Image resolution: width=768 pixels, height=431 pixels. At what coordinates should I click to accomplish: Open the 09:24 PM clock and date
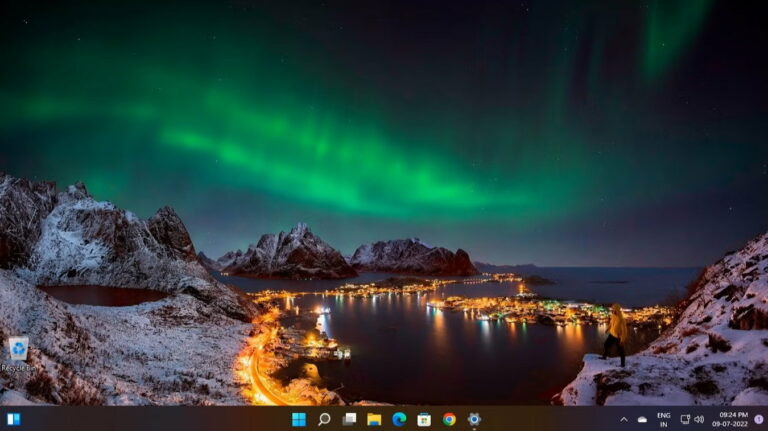[x=730, y=420]
